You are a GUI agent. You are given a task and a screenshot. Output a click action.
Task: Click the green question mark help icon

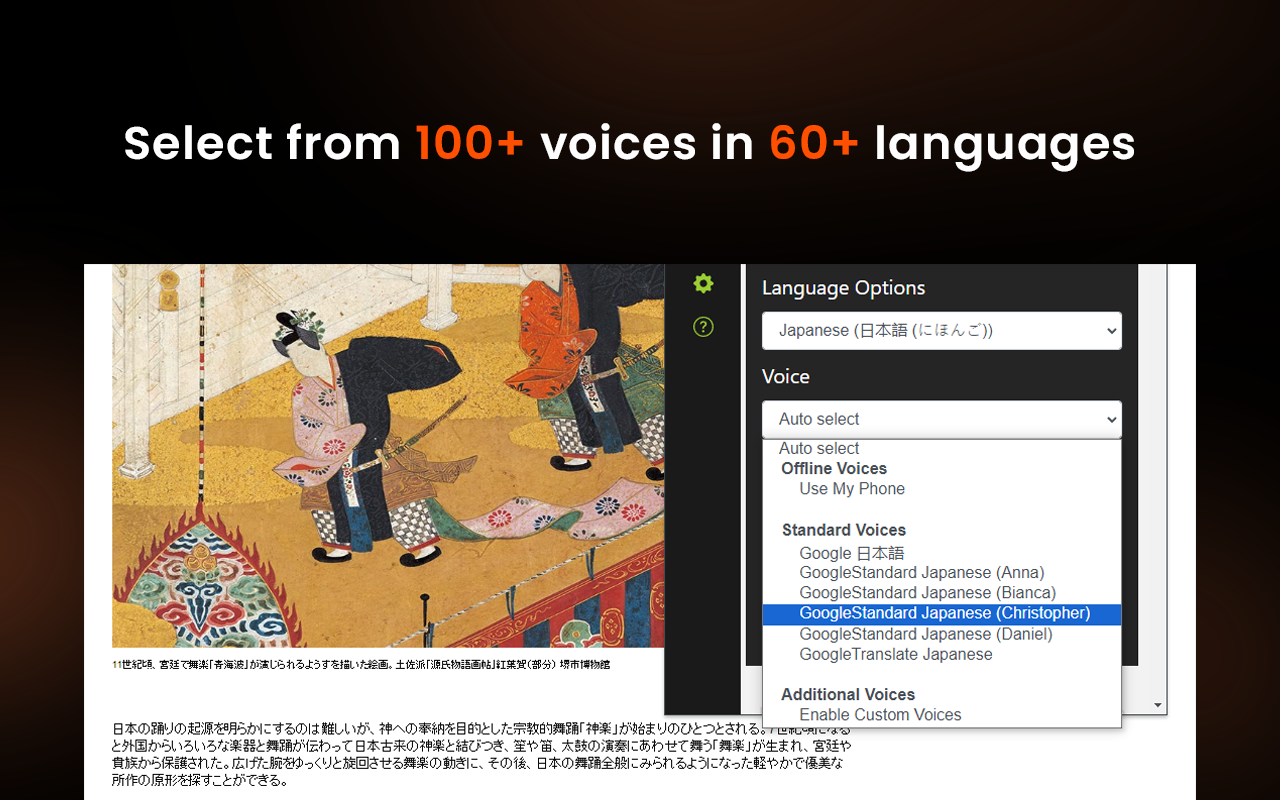pos(703,327)
